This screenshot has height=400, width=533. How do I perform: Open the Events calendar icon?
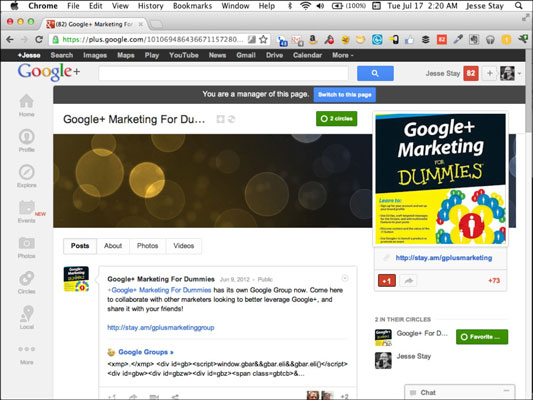pos(27,207)
